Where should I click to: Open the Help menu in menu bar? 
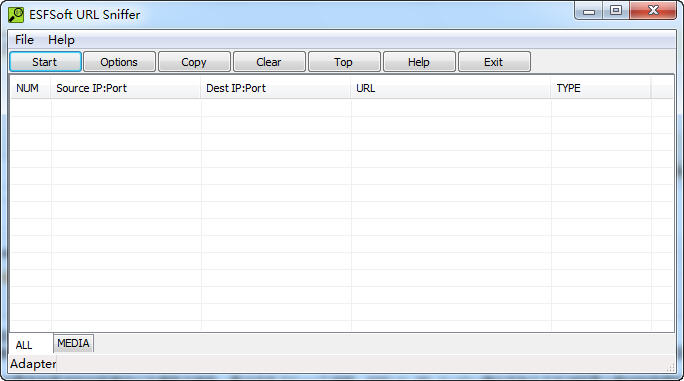[x=61, y=40]
